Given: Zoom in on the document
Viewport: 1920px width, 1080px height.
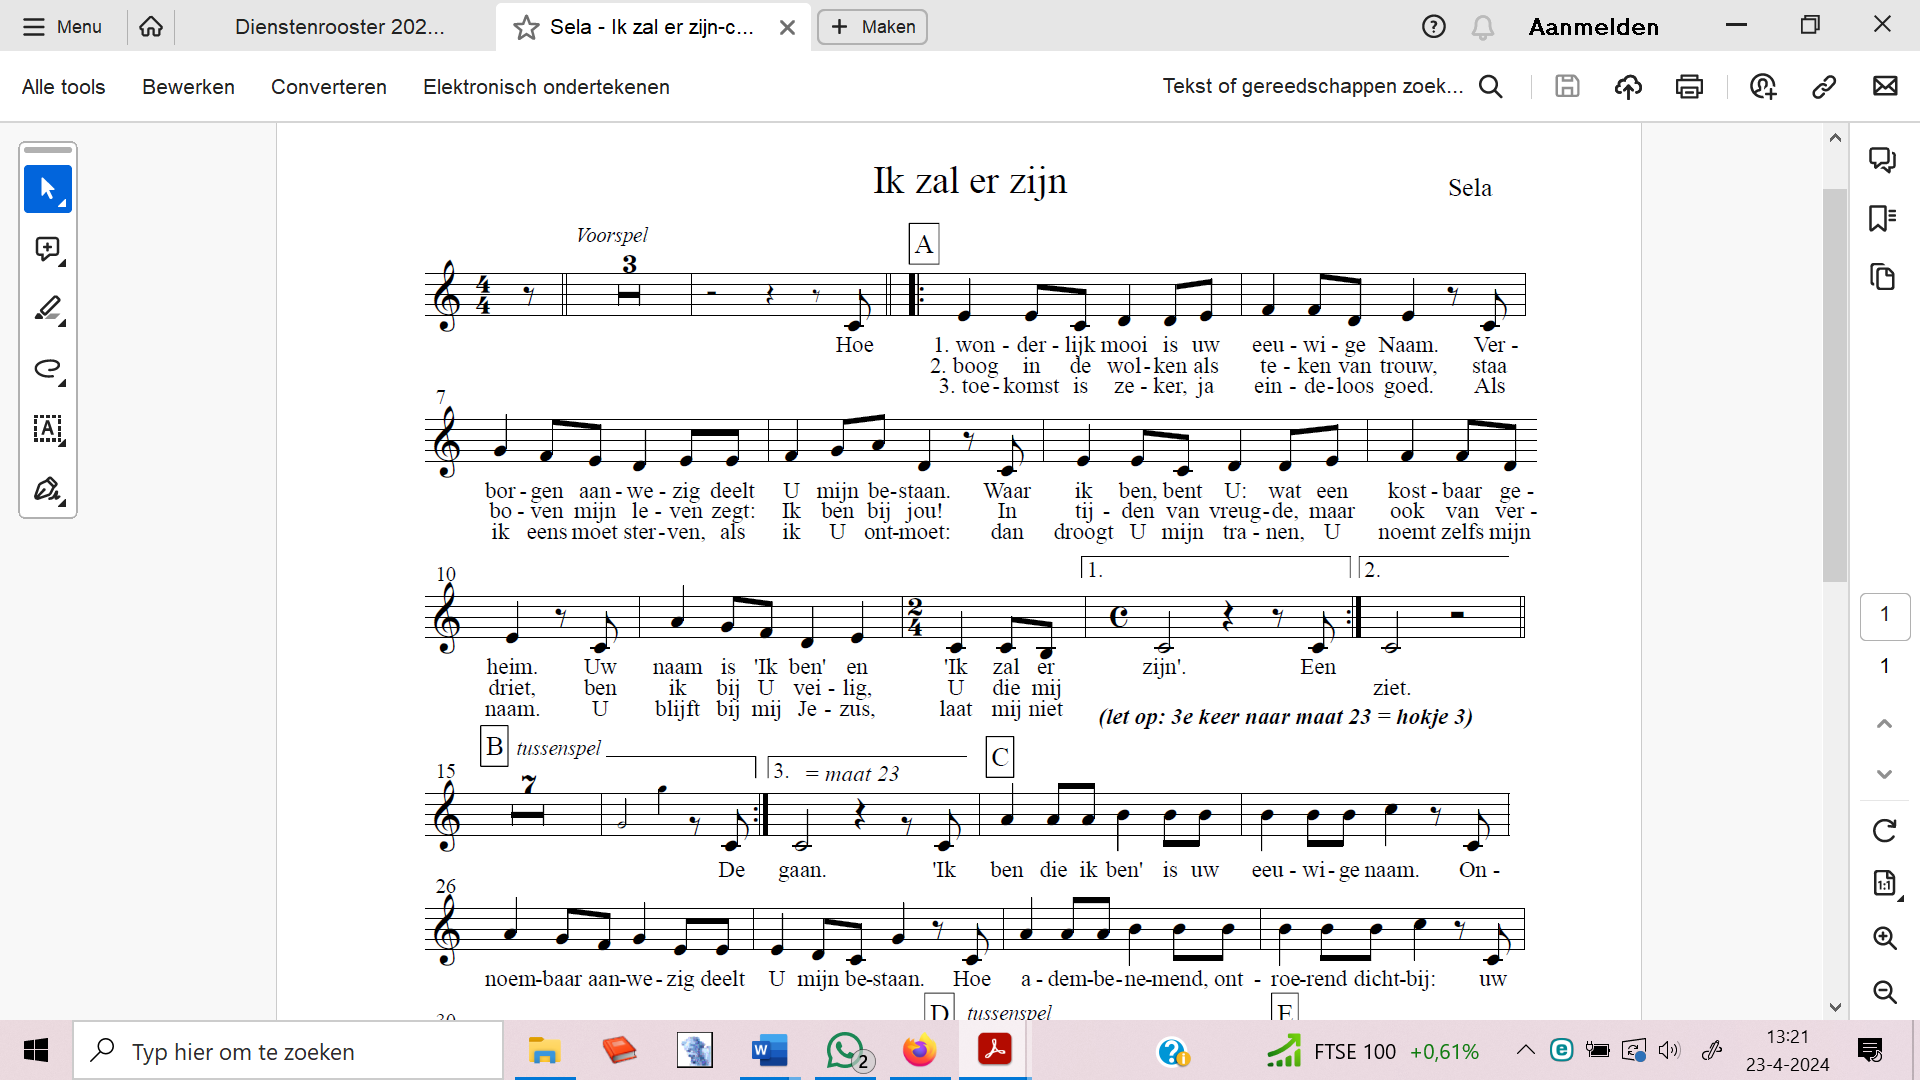Looking at the screenshot, I should click(1885, 938).
